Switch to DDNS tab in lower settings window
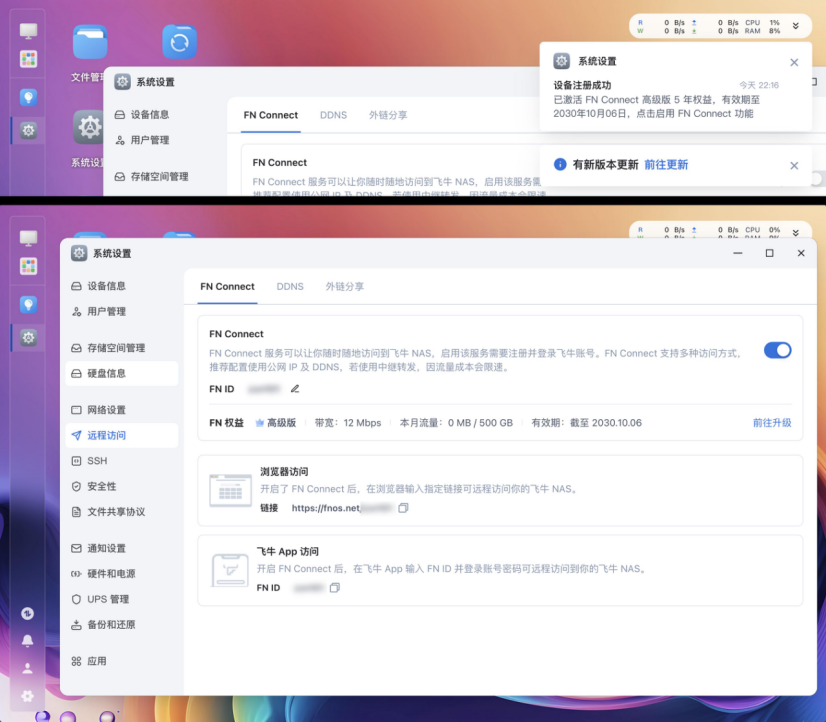Screen dimensions: 826x722 point(290,286)
